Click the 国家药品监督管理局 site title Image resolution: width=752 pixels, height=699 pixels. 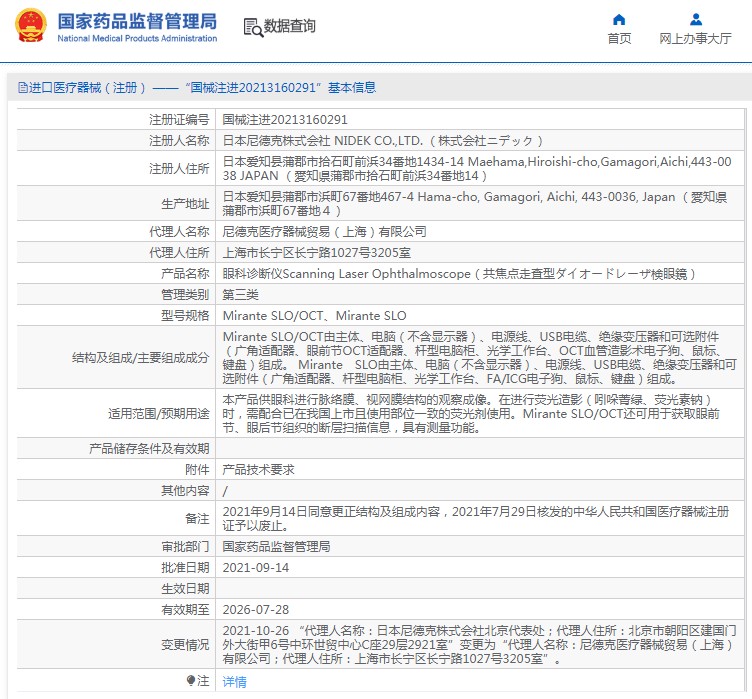click(x=137, y=20)
